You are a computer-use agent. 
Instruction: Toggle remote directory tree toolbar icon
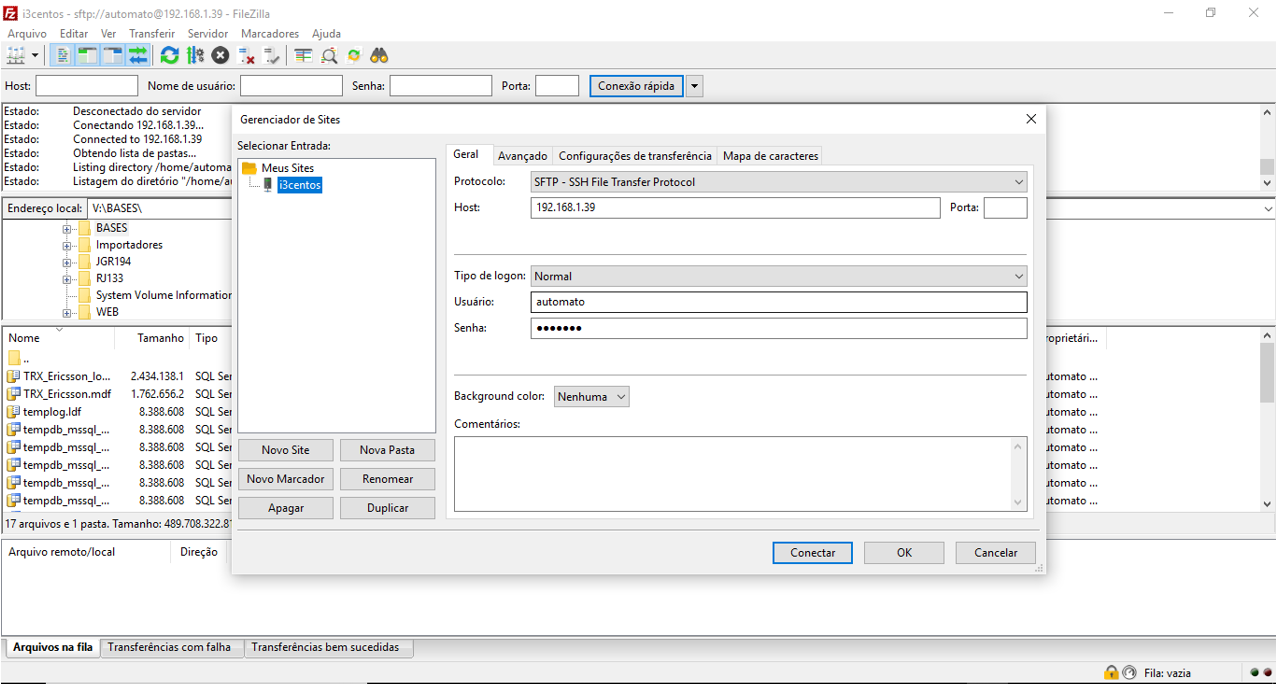(x=112, y=56)
